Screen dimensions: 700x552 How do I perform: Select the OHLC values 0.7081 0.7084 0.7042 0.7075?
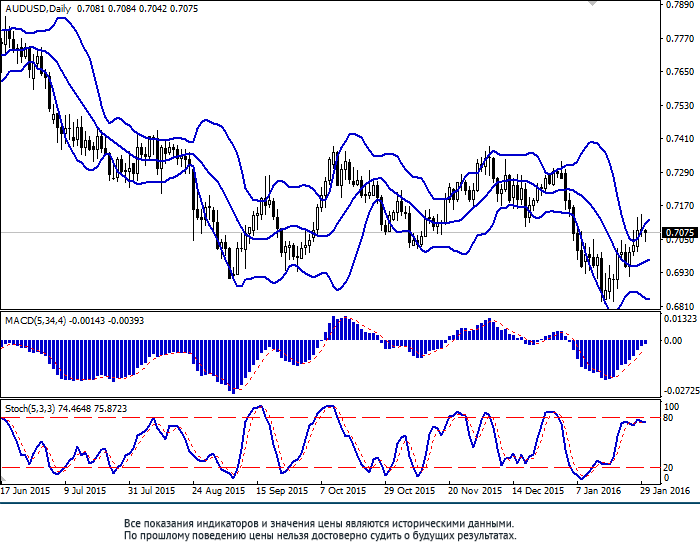coord(138,8)
